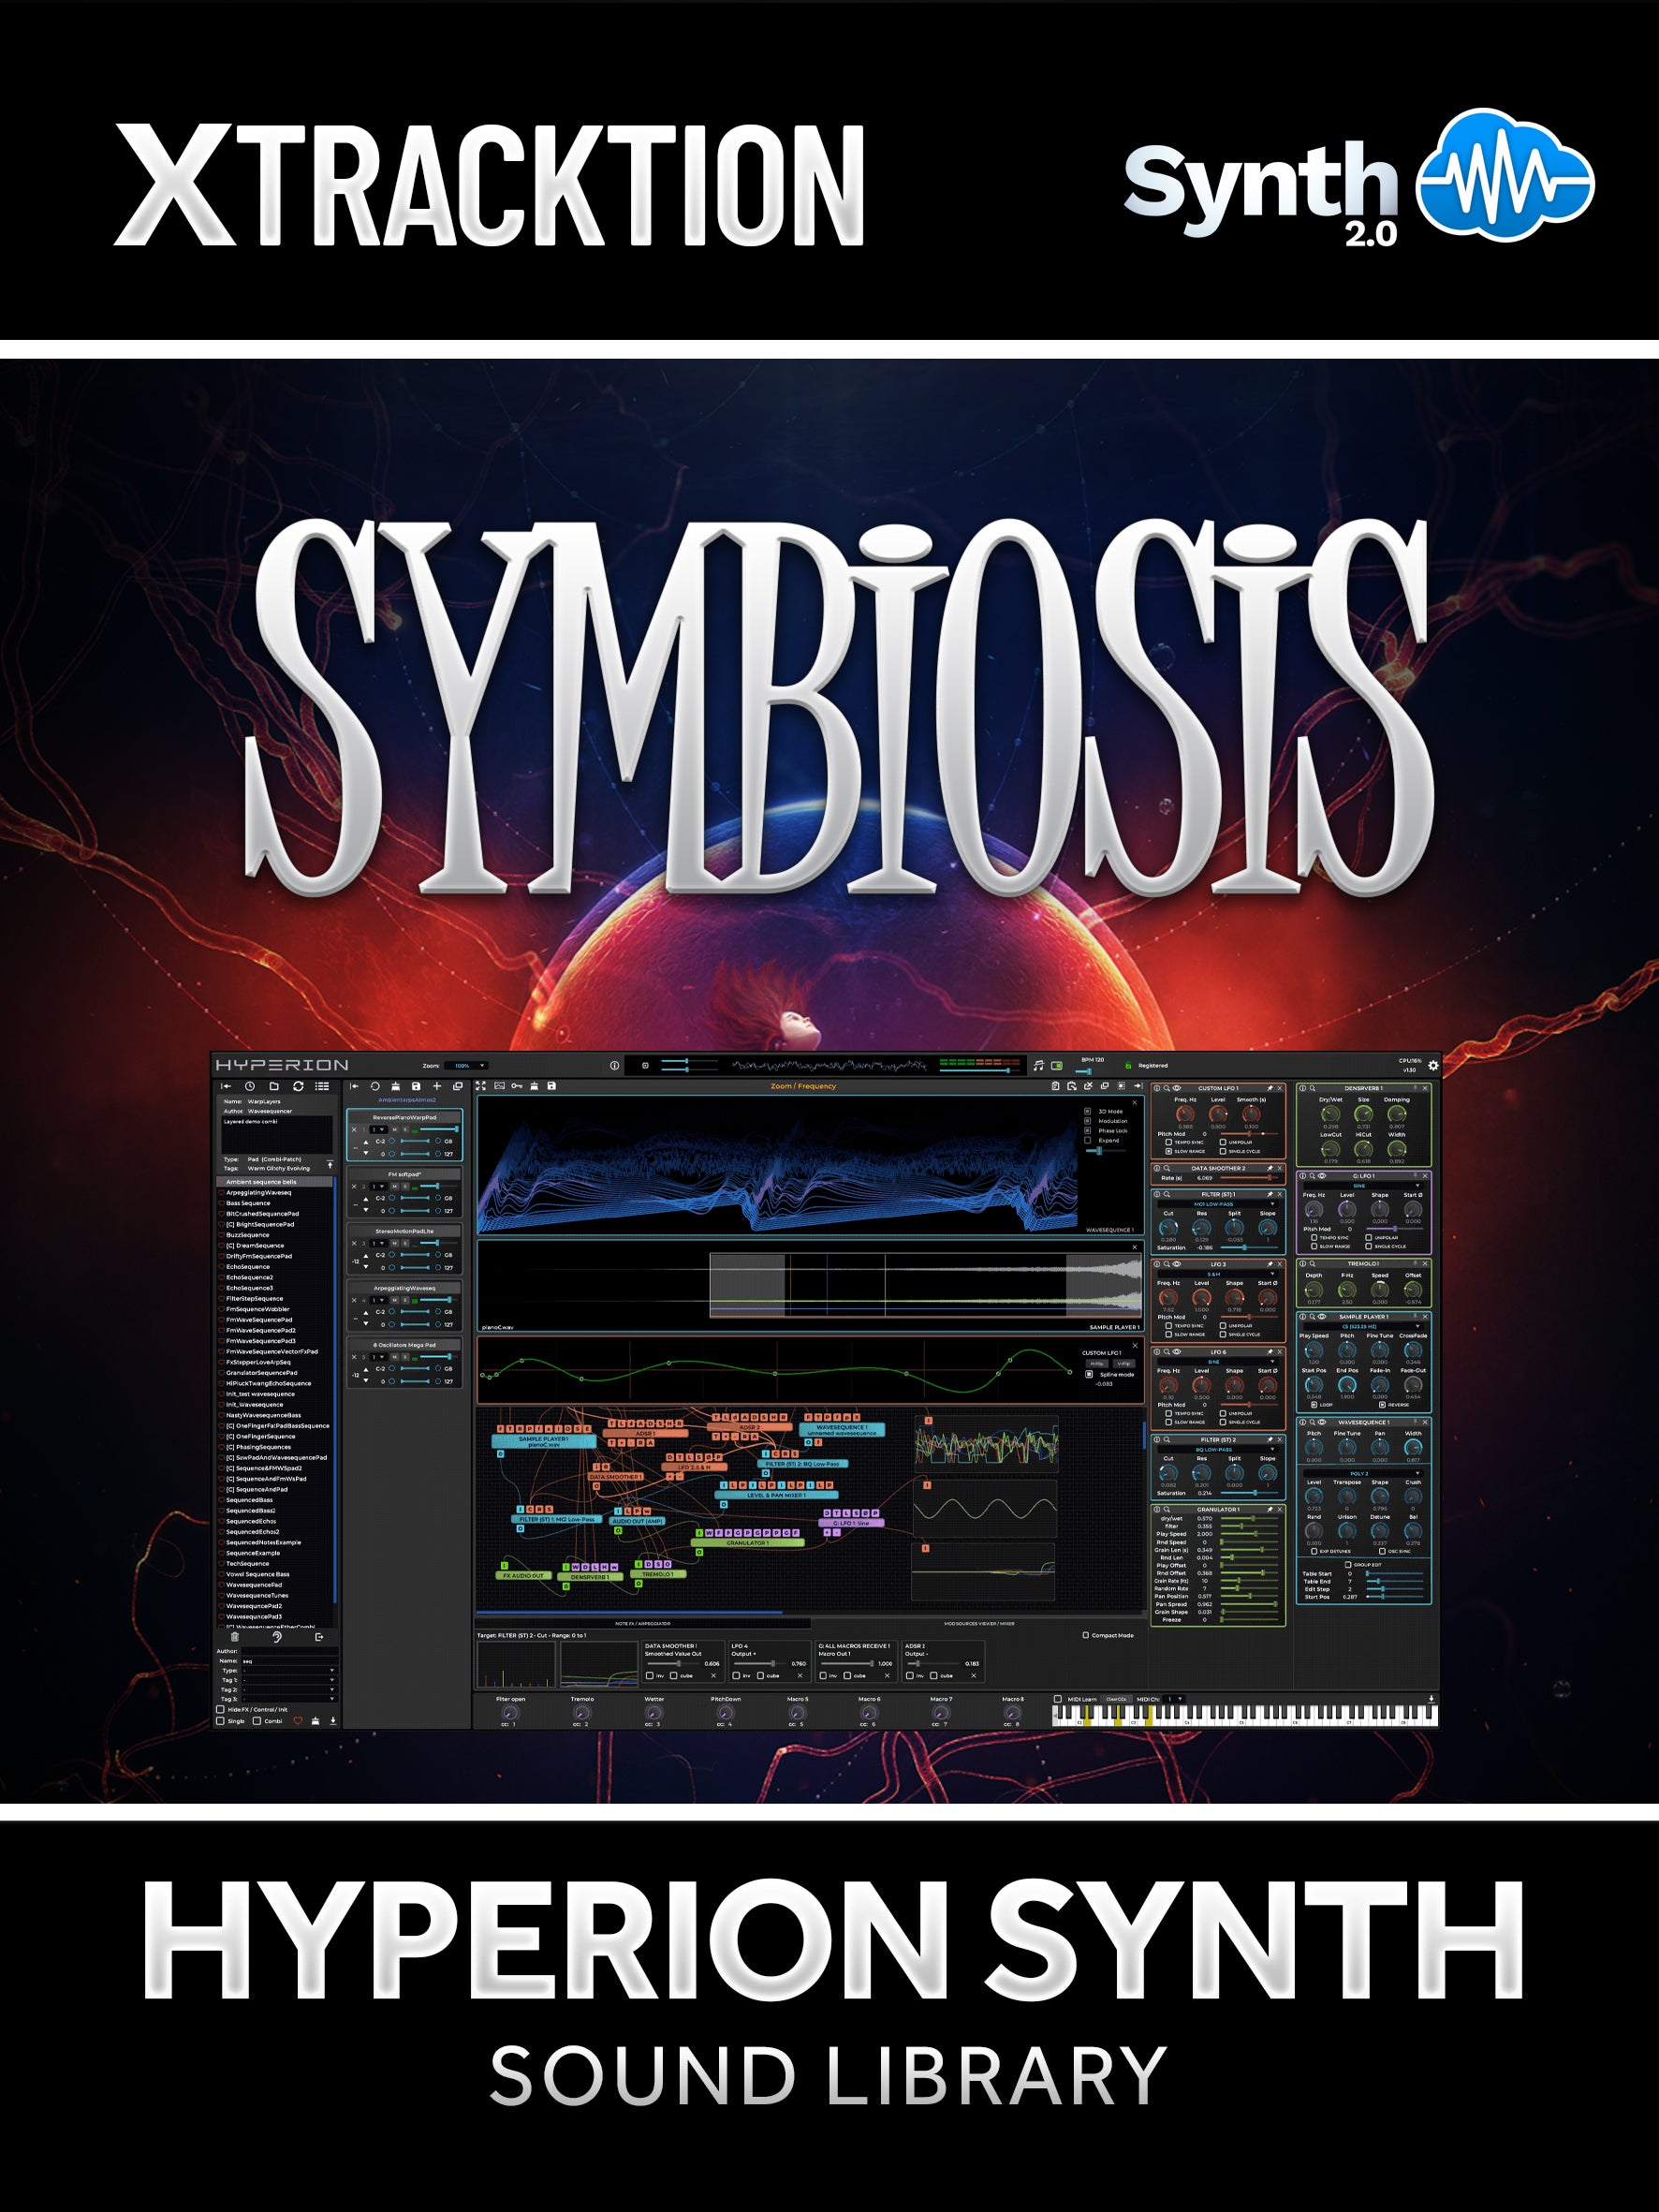
Task: Save patch with floppy icon above wave display
Action: click(552, 1086)
